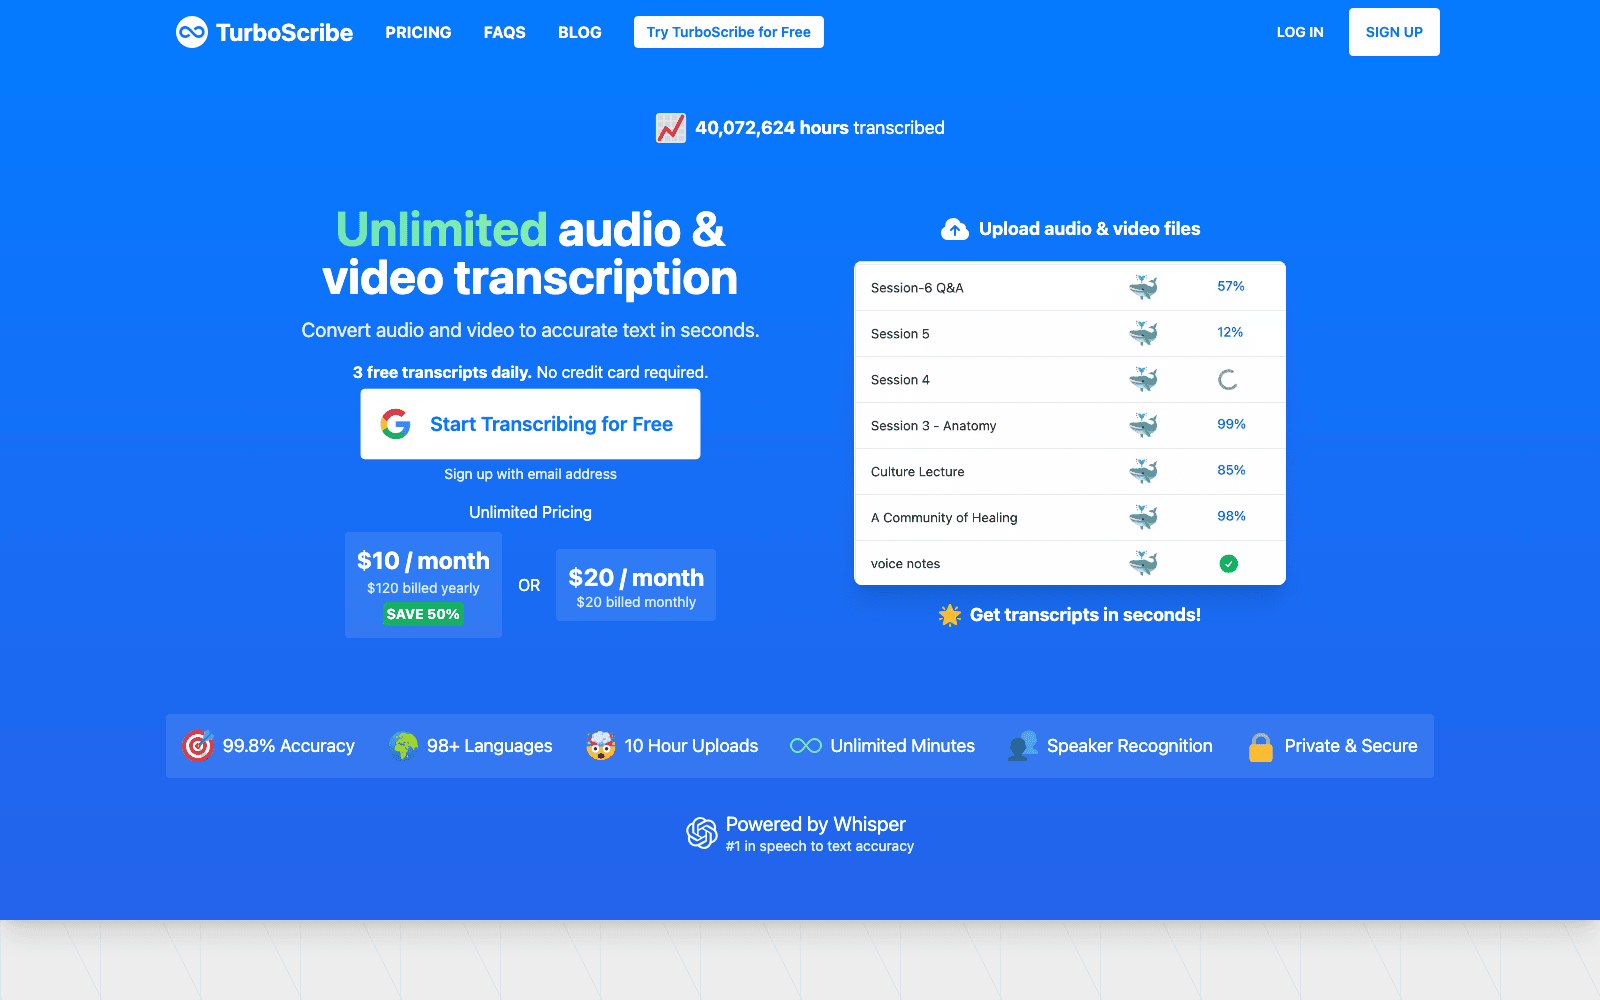
Task: Click Try TurboScribe for Free button
Action: click(728, 32)
